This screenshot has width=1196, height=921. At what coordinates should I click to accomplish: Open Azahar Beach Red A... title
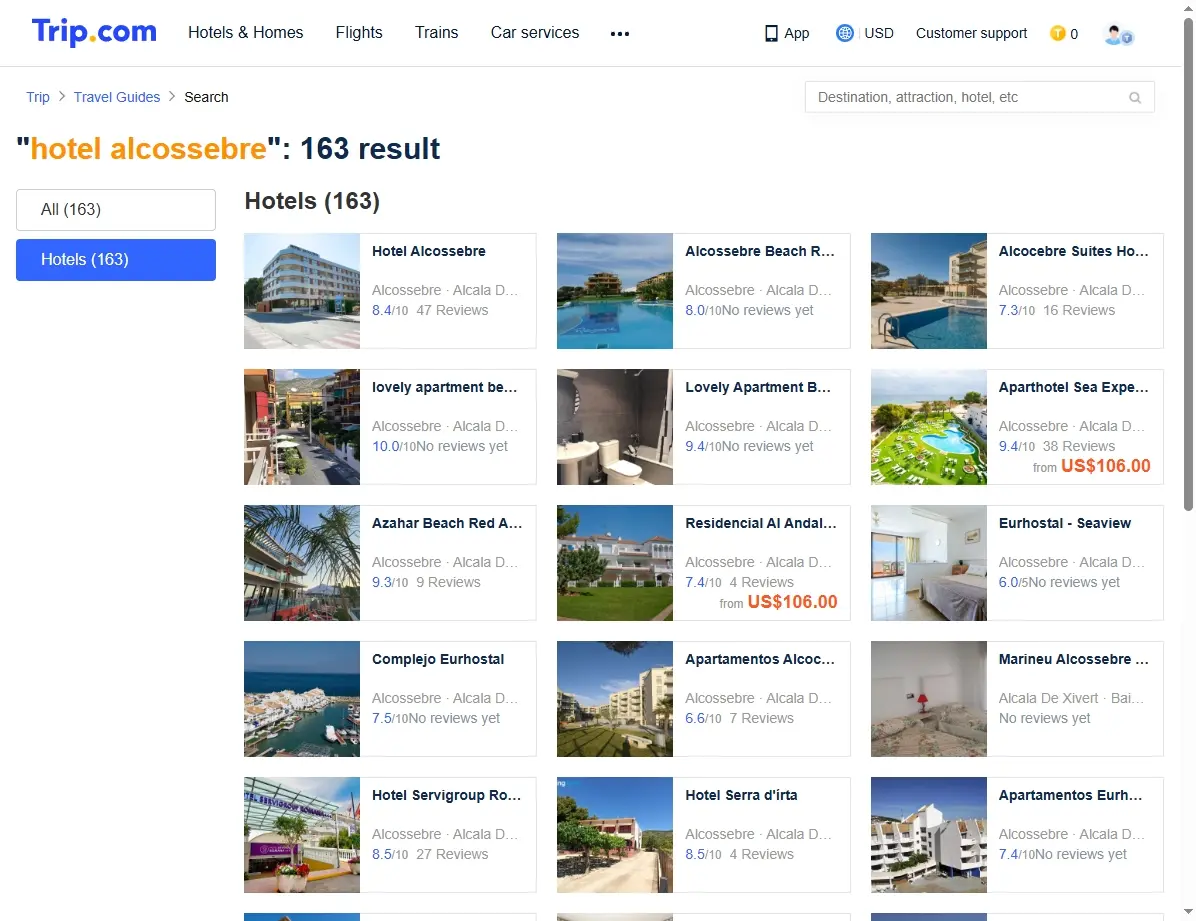click(x=447, y=523)
